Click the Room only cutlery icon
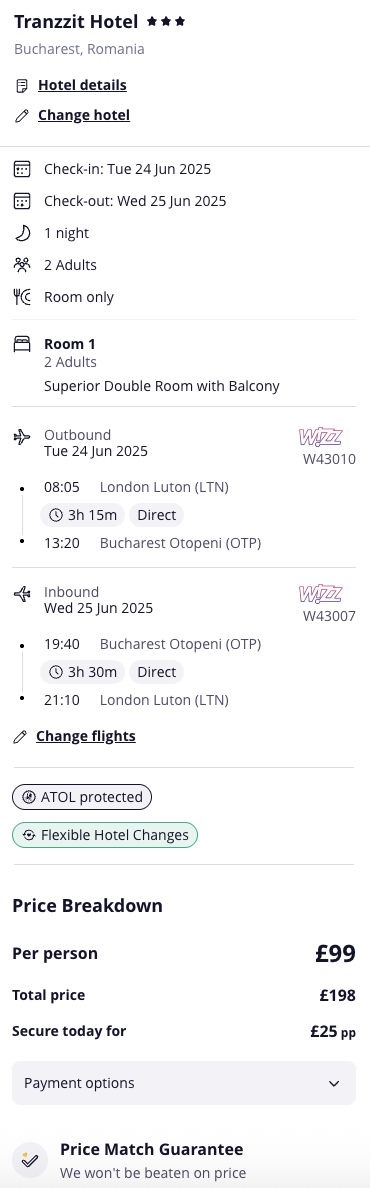This screenshot has height=1188, width=370. 22,297
